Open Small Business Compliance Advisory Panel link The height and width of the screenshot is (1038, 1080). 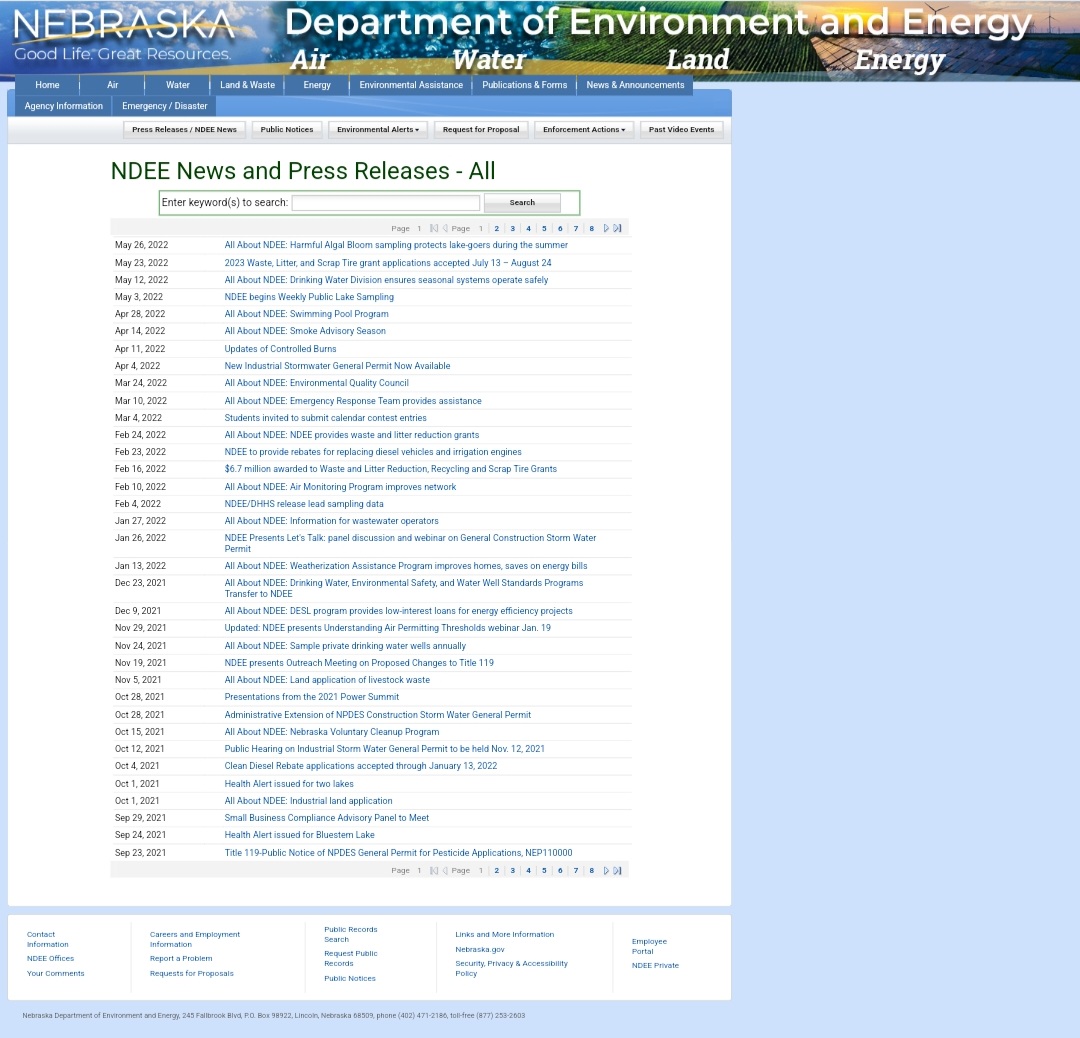click(x=326, y=818)
